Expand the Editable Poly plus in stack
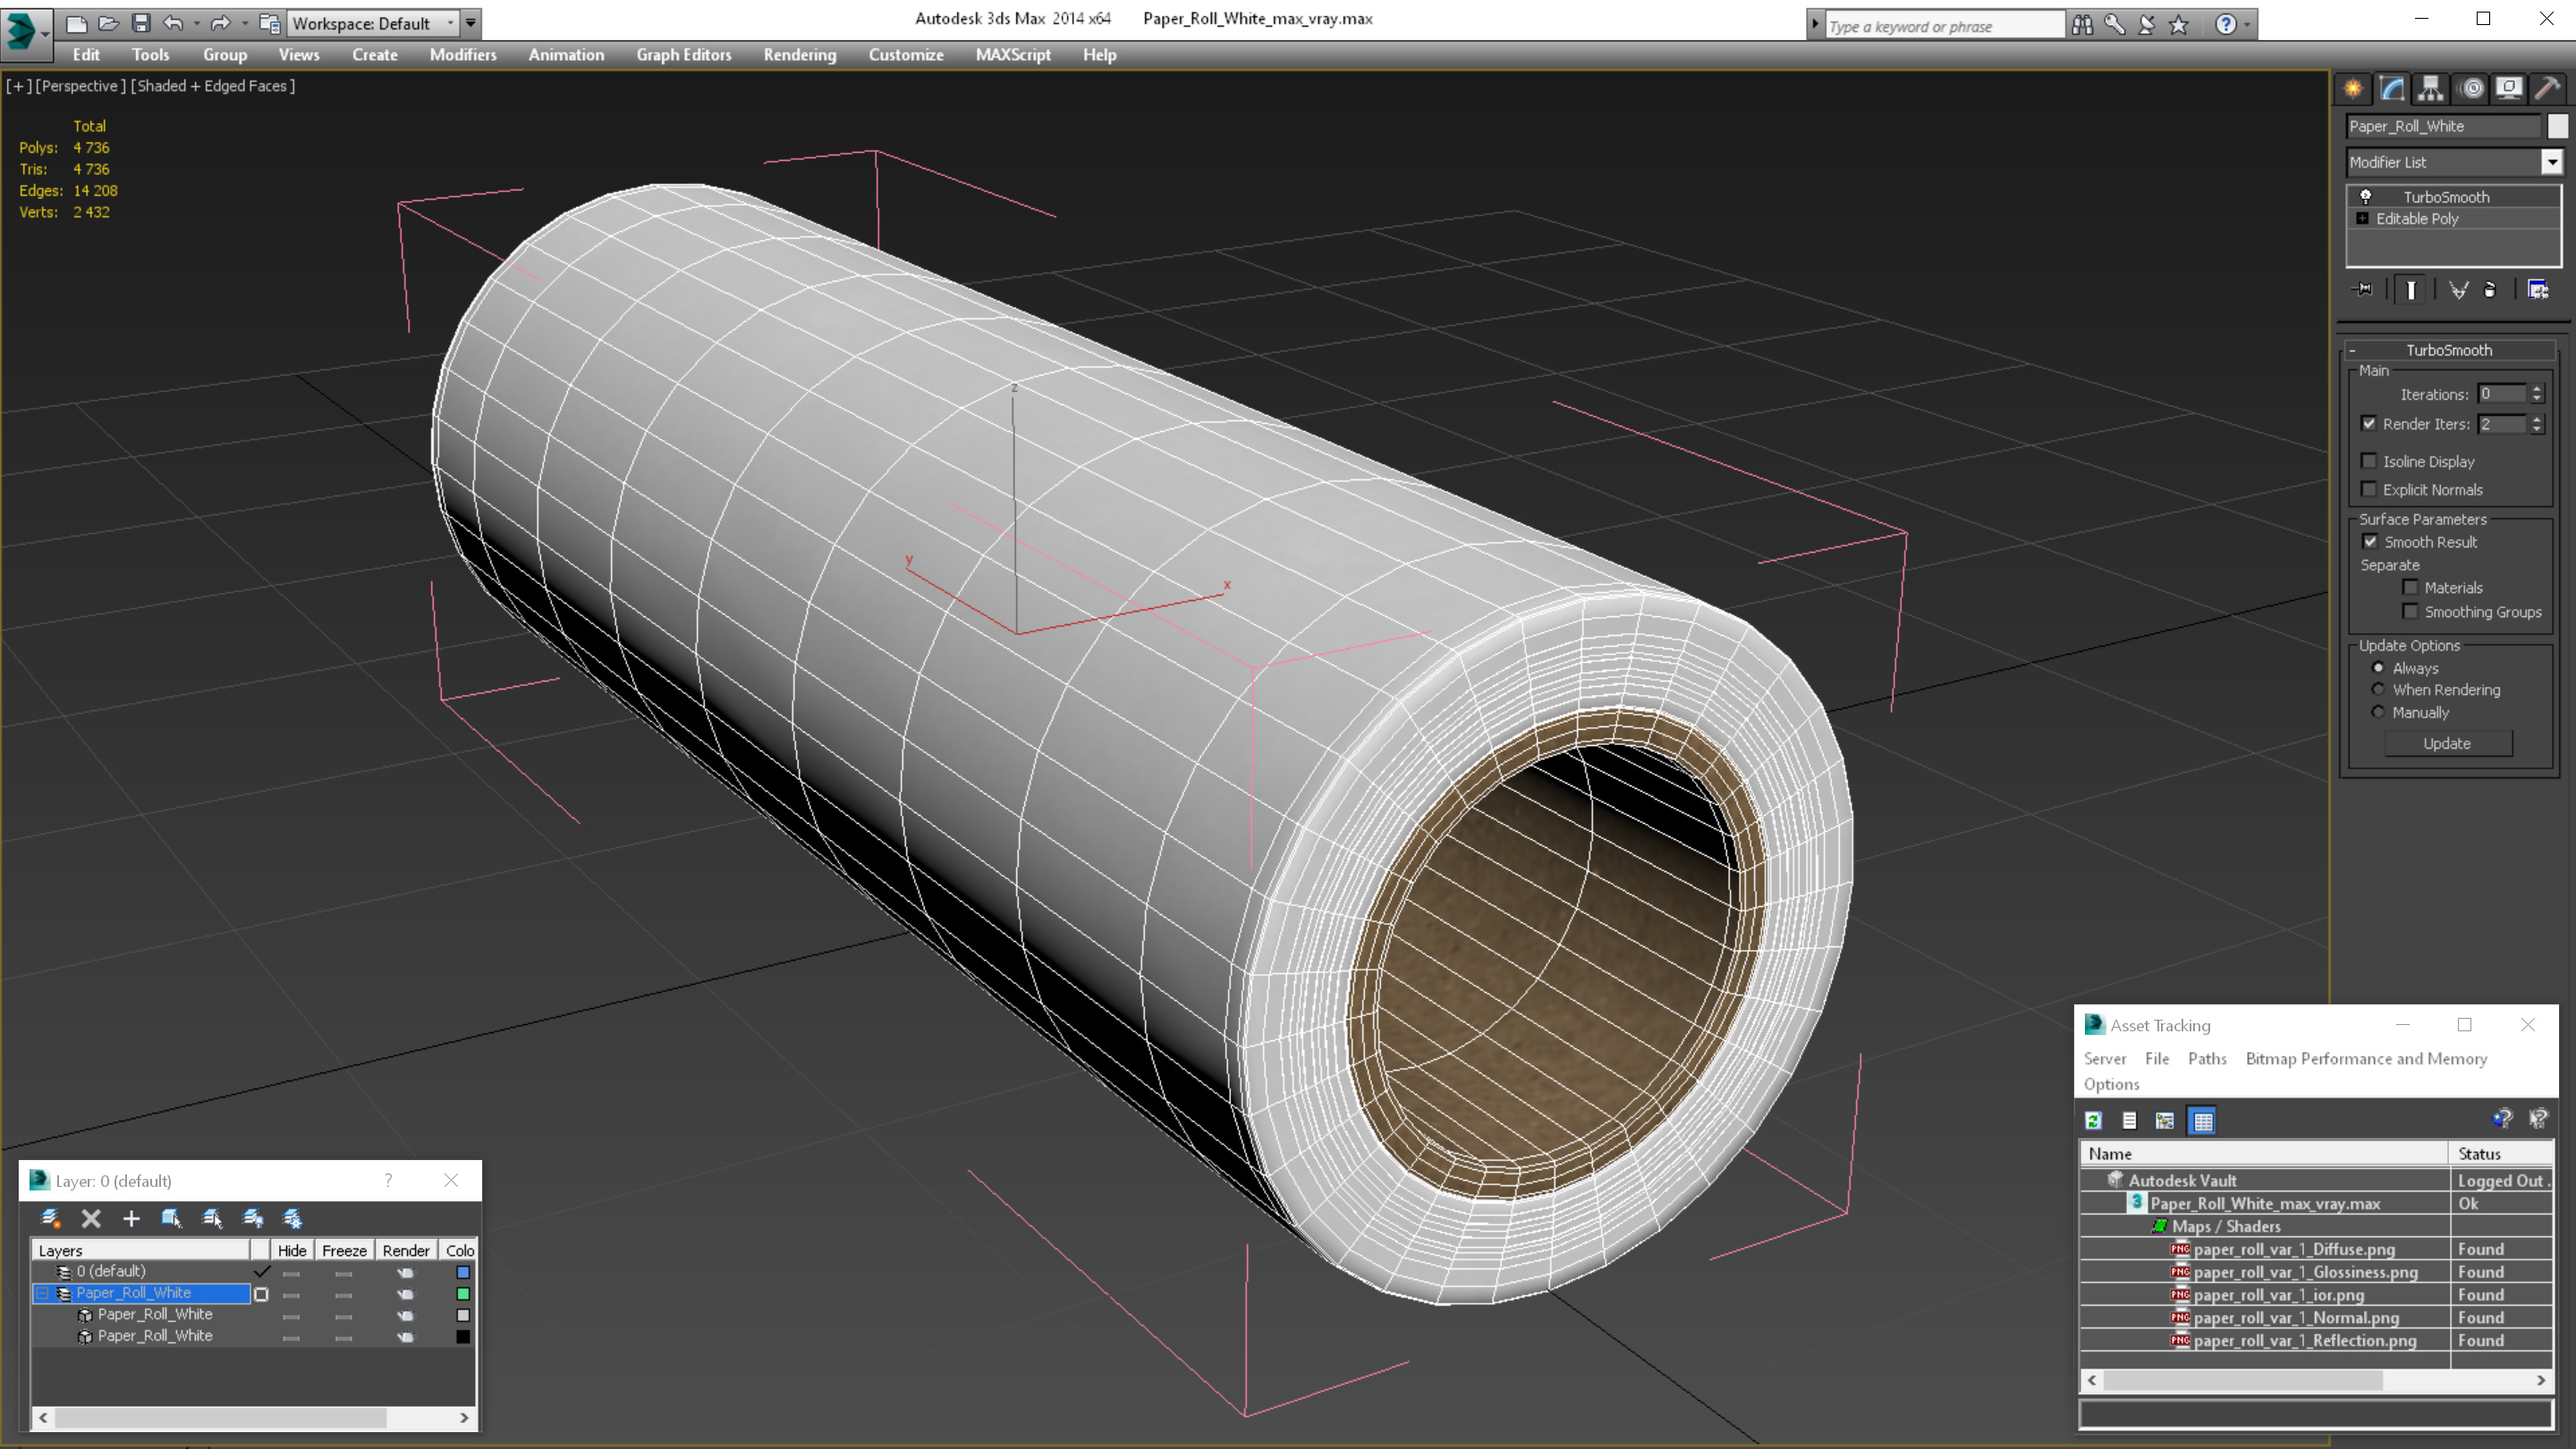 click(x=2363, y=219)
